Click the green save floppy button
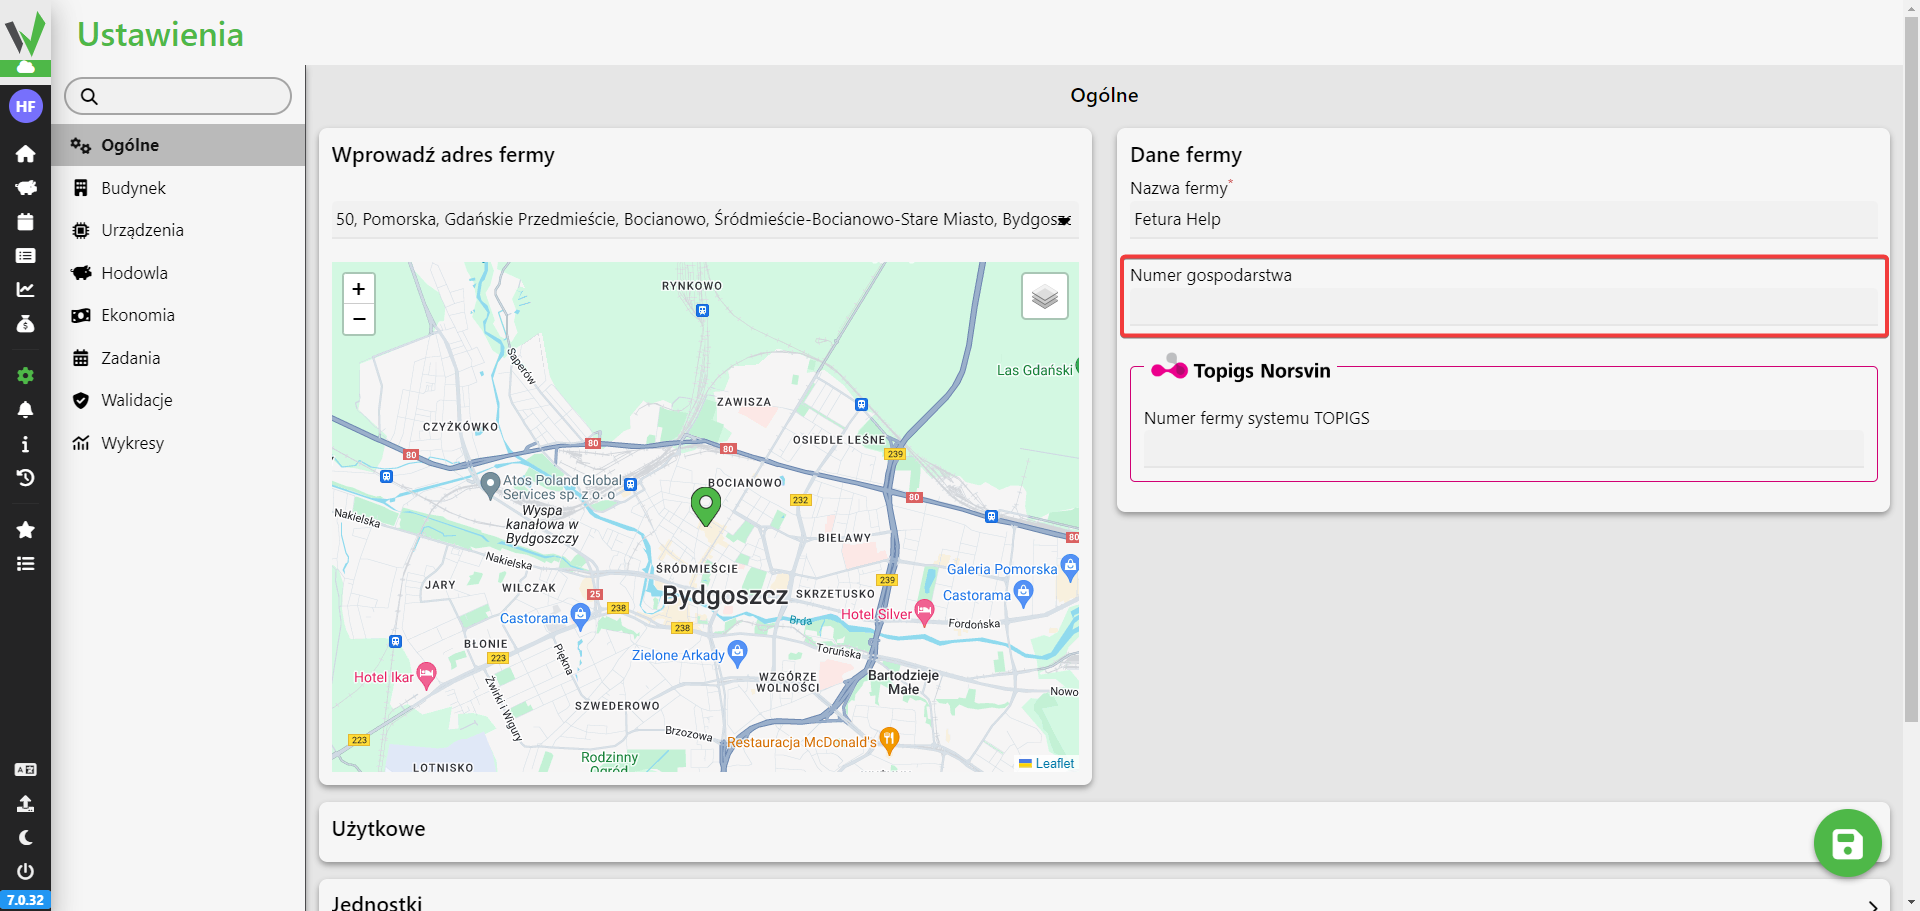The width and height of the screenshot is (1920, 911). 1846,843
